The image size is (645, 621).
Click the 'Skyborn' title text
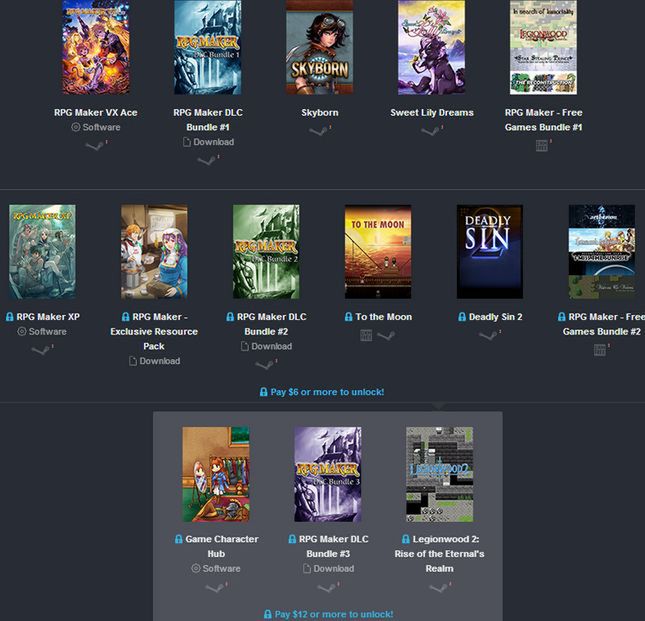pos(320,113)
